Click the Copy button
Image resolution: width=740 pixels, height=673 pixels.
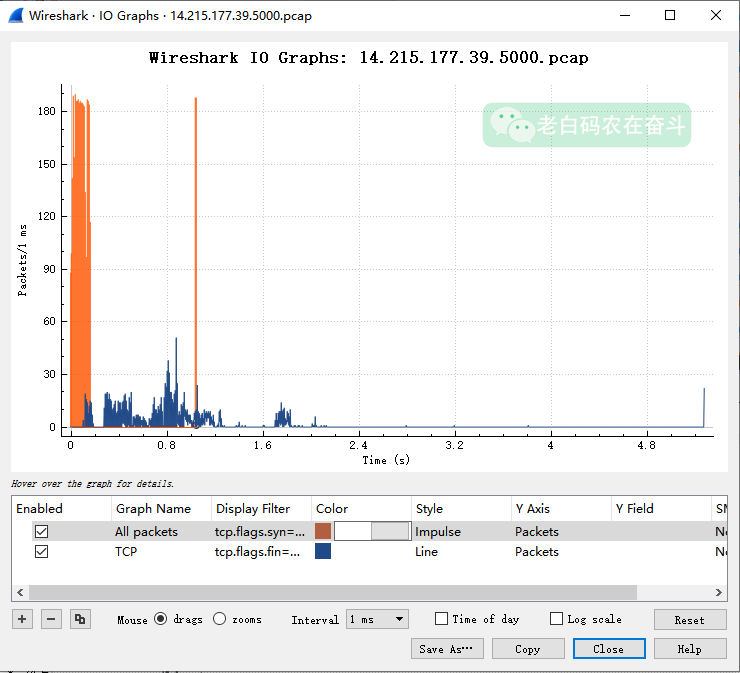click(x=528, y=649)
